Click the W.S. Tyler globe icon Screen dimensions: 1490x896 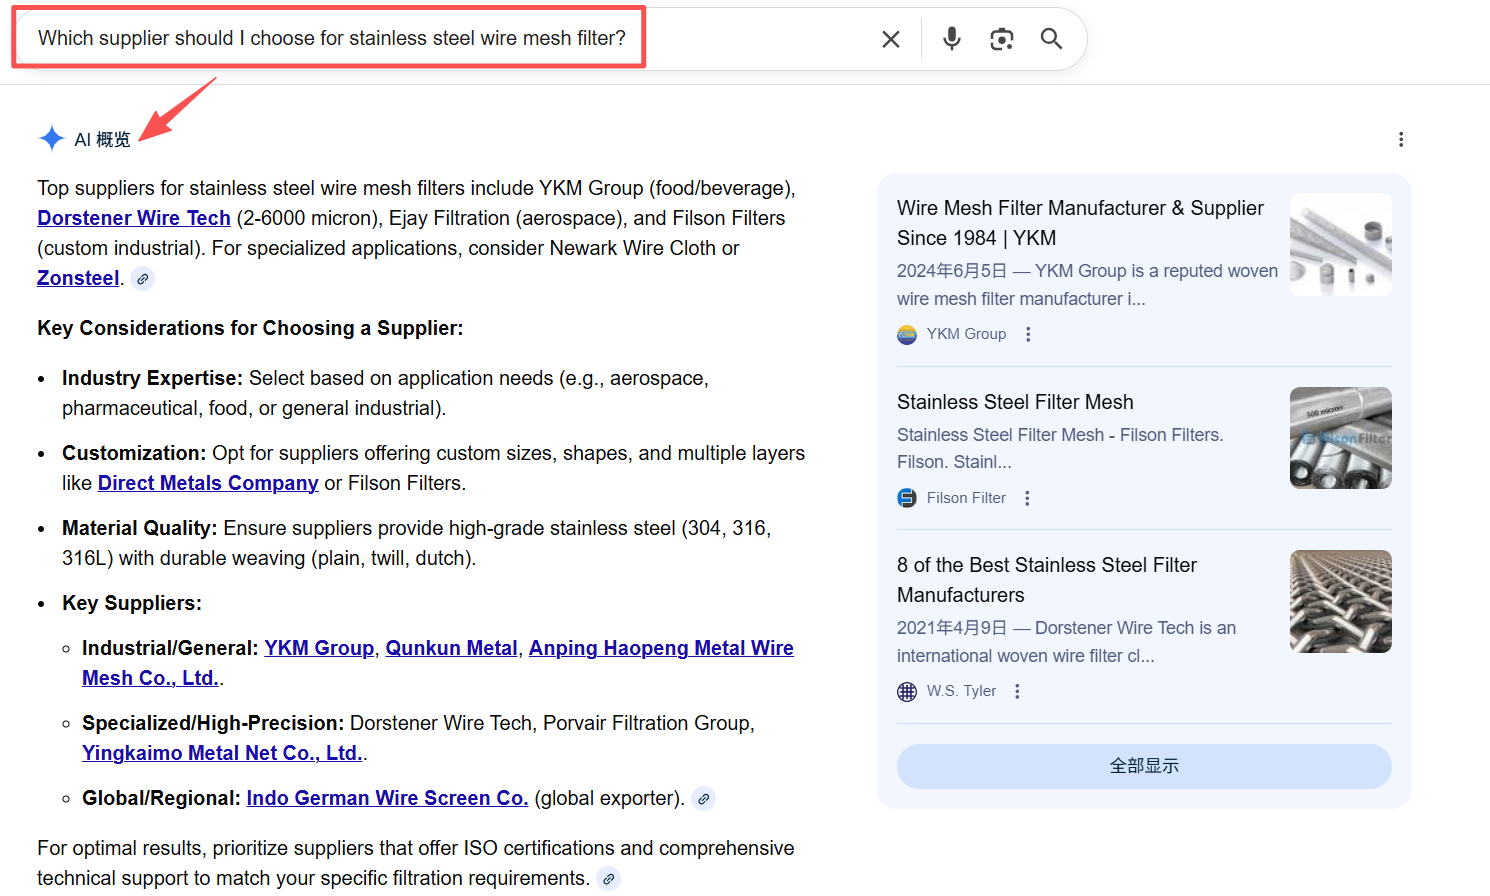pos(906,691)
